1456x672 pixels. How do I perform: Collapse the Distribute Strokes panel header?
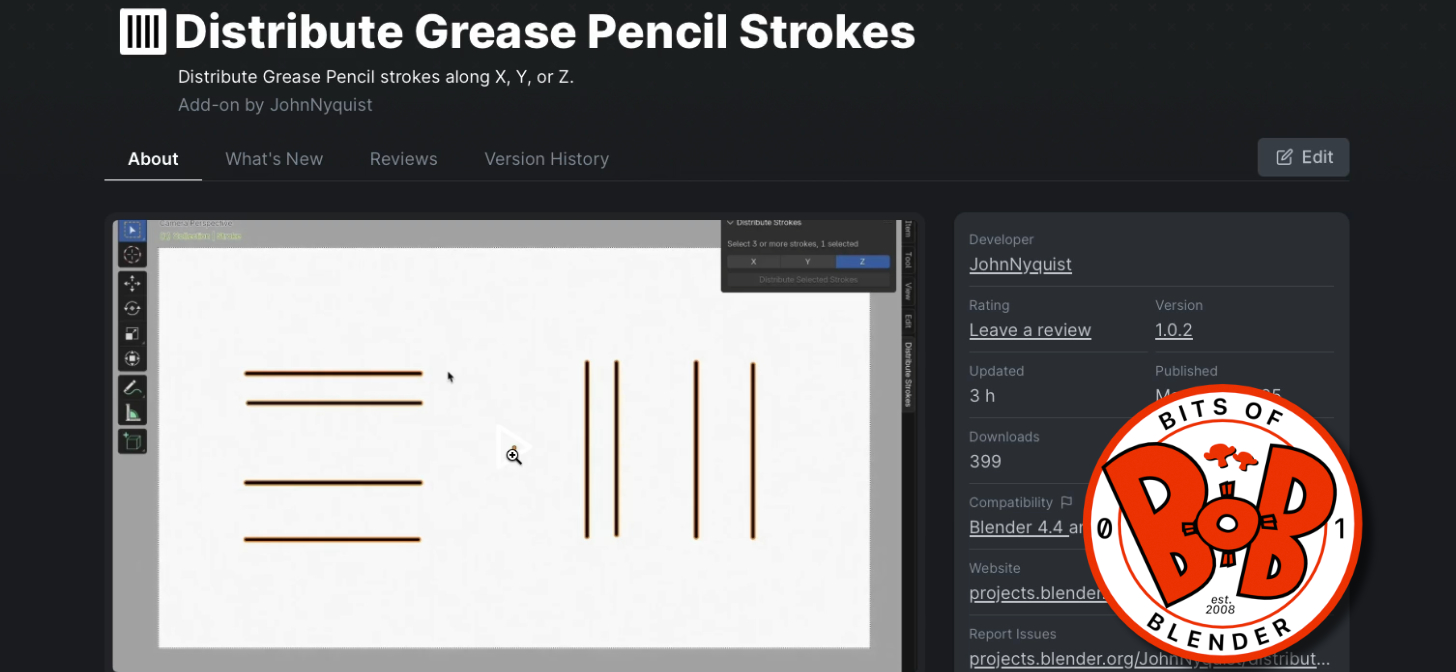click(x=764, y=223)
